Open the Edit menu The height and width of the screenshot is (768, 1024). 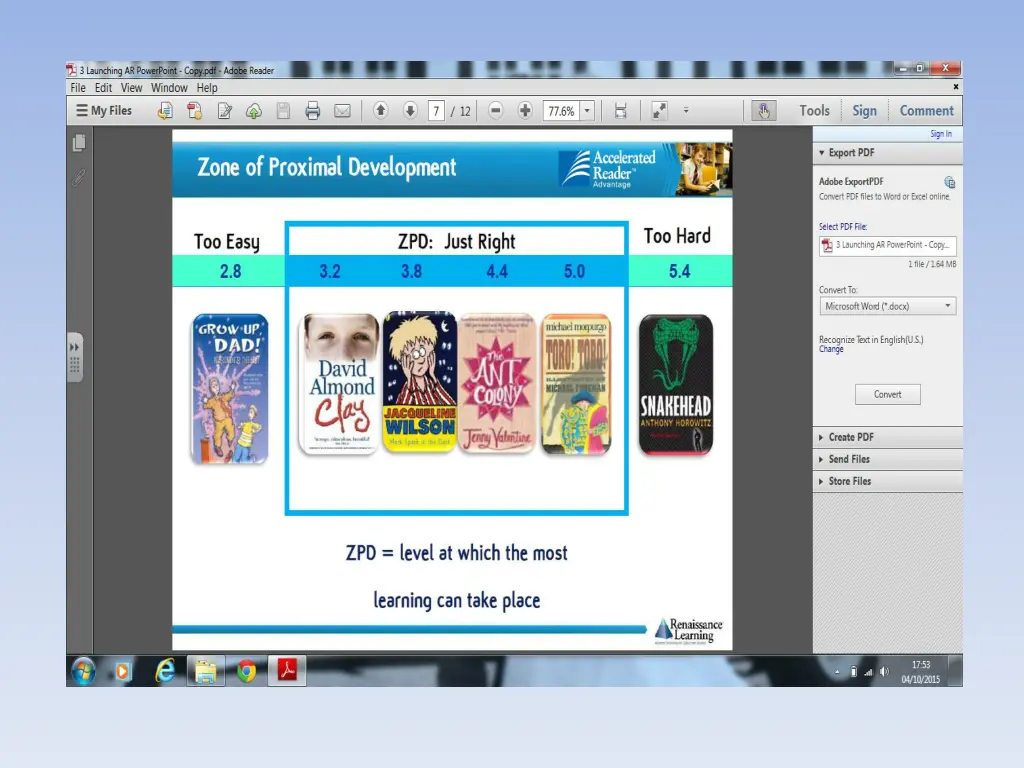pos(103,88)
